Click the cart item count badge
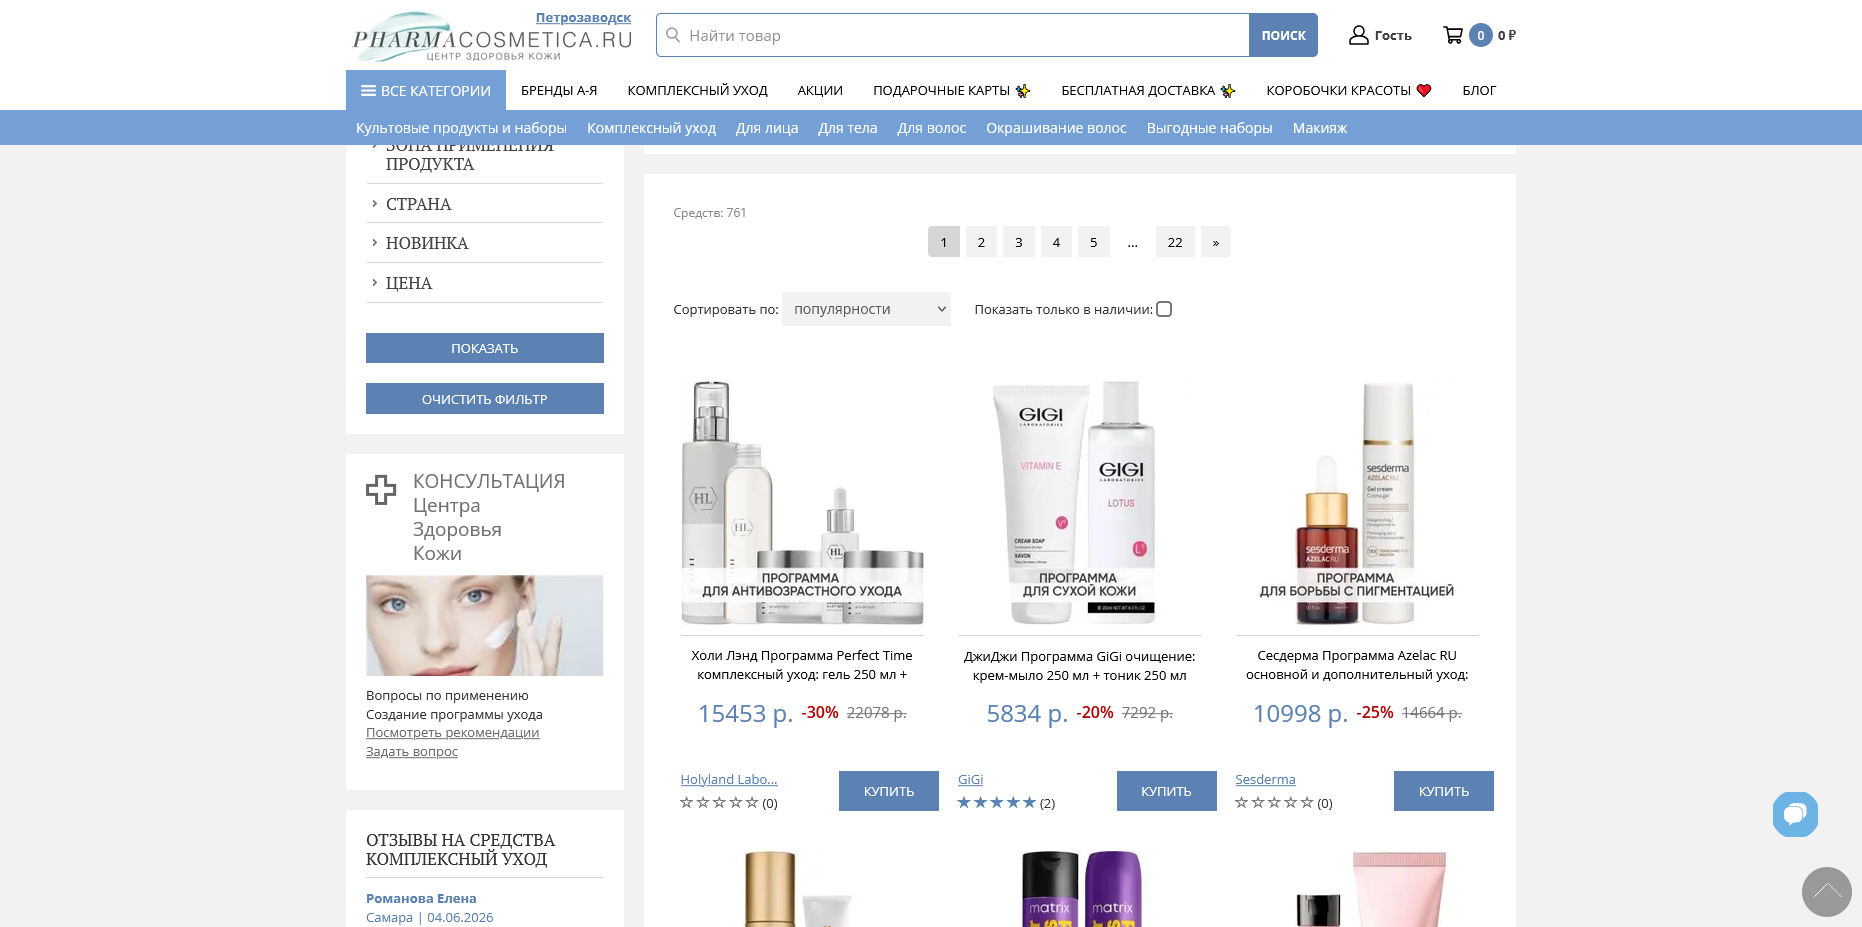 click(1481, 35)
